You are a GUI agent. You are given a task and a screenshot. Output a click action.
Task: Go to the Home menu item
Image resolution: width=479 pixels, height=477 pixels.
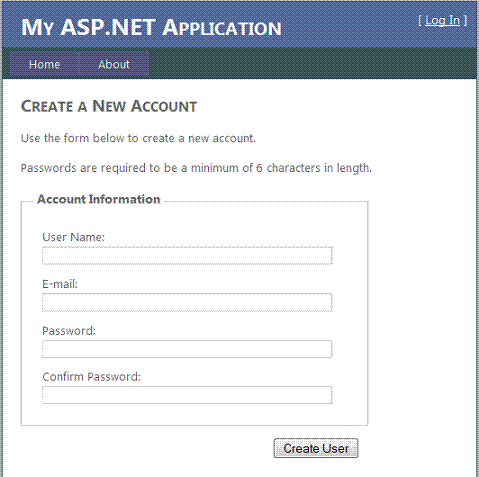44,64
